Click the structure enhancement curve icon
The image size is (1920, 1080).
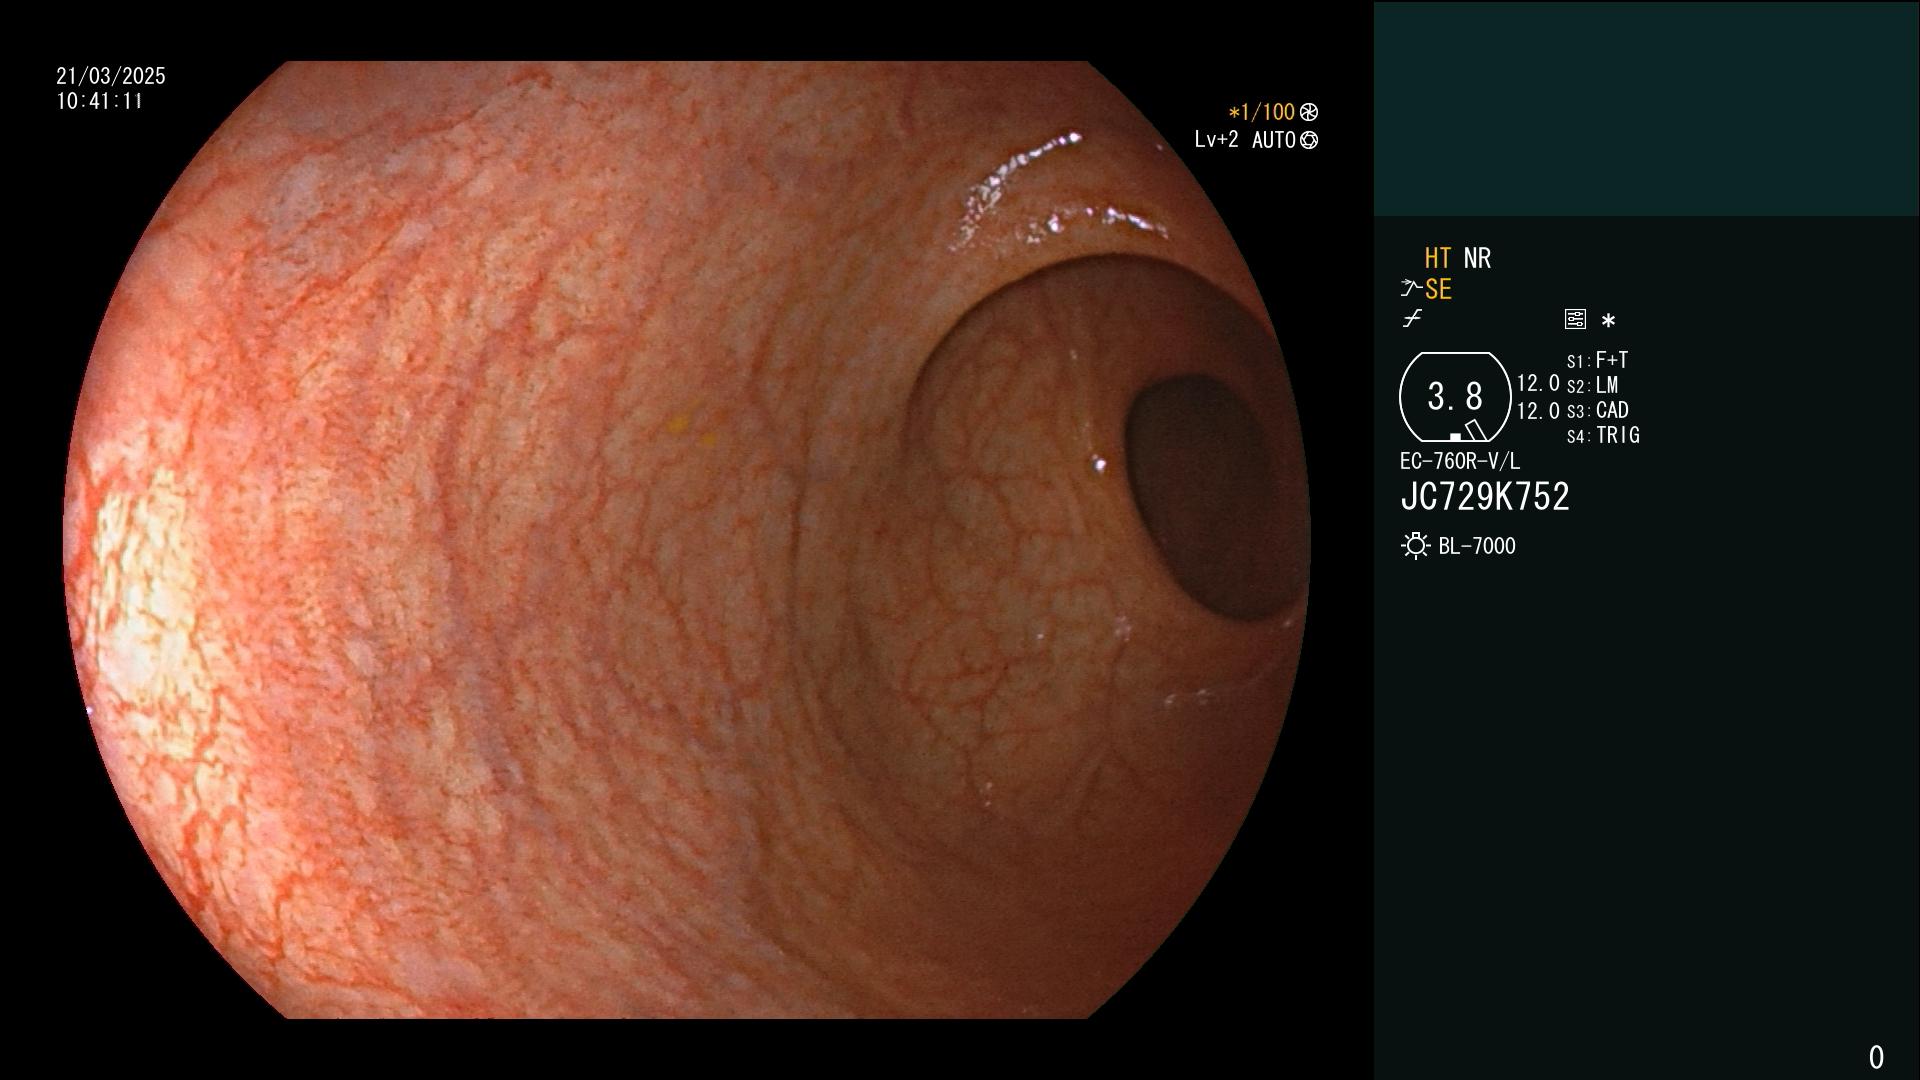(x=1411, y=290)
